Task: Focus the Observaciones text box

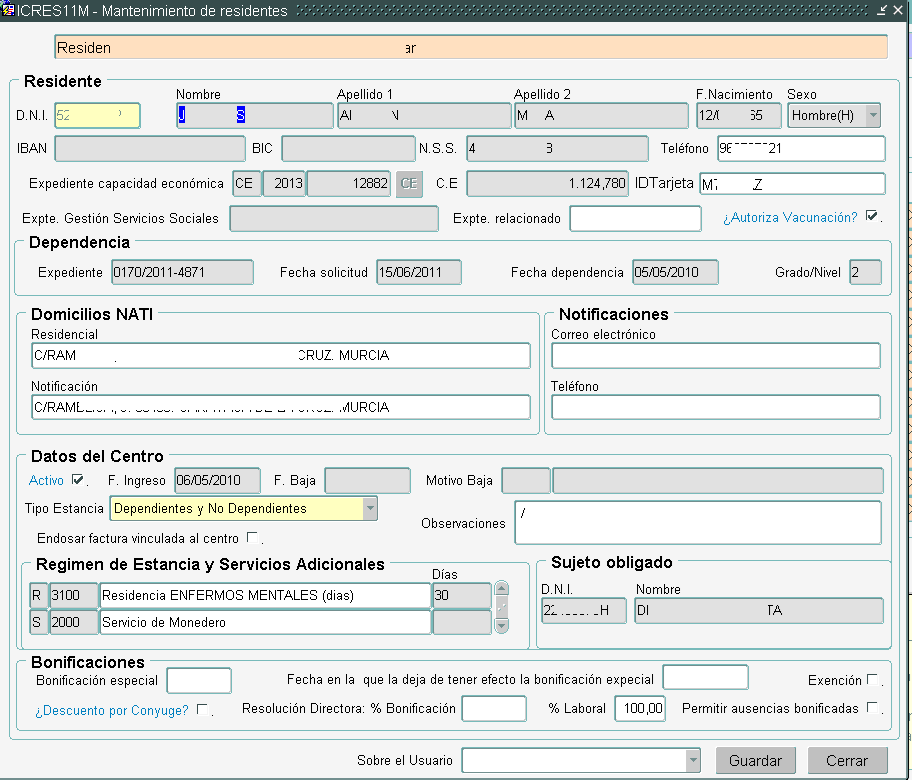Action: (x=697, y=522)
